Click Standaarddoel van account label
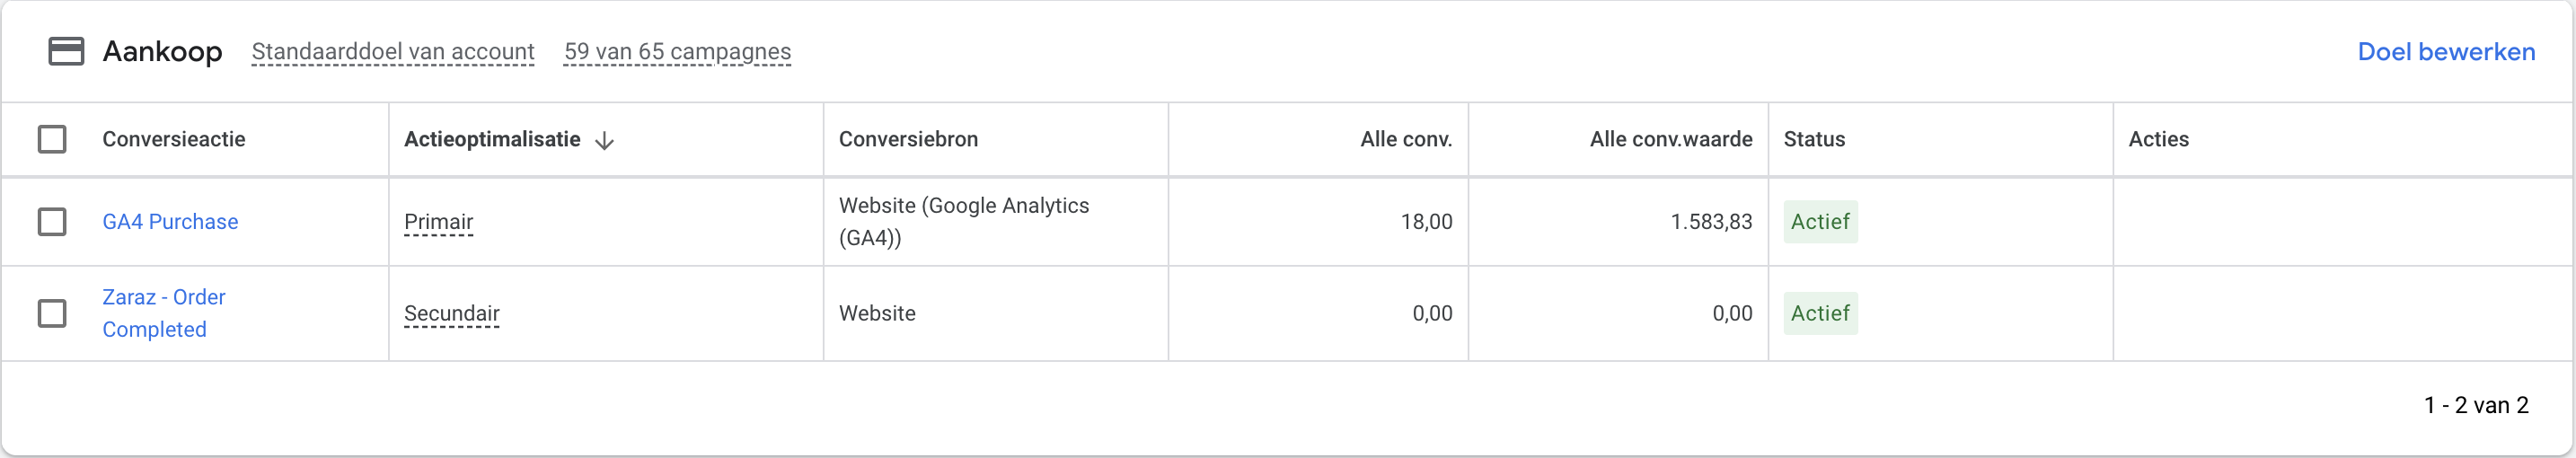 (393, 52)
